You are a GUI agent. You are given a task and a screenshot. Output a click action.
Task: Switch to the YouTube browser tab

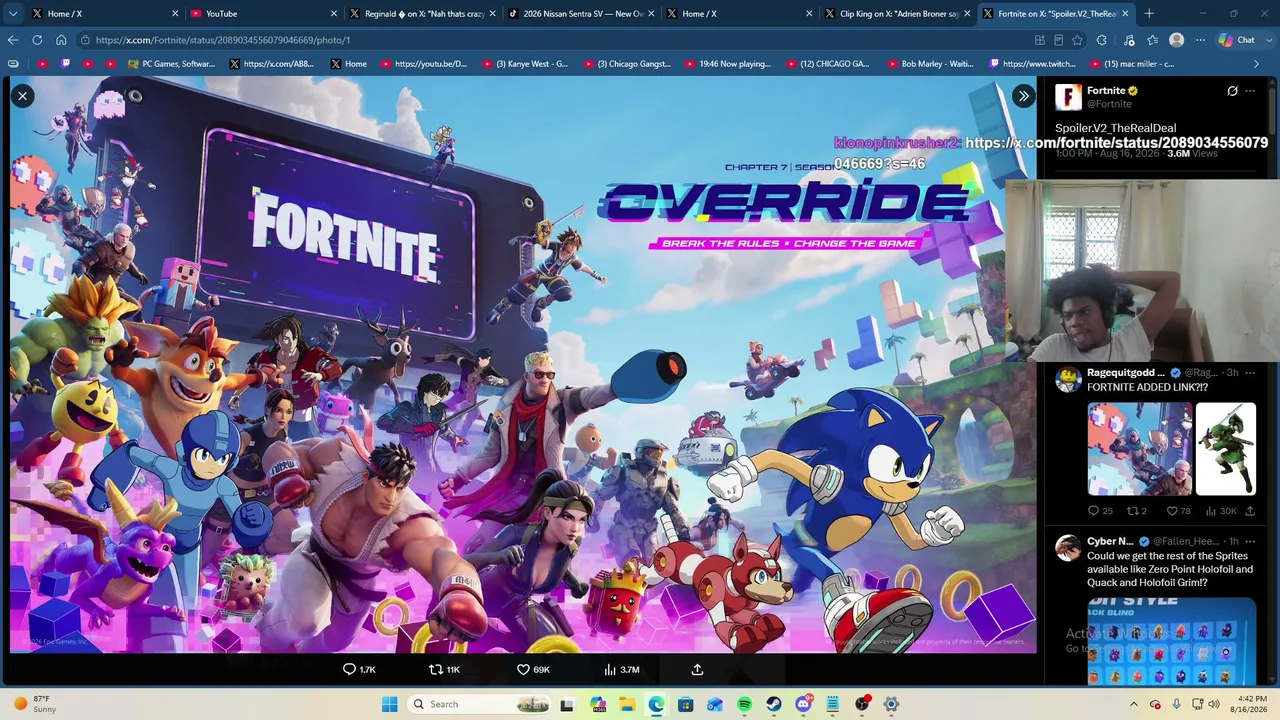coord(264,14)
